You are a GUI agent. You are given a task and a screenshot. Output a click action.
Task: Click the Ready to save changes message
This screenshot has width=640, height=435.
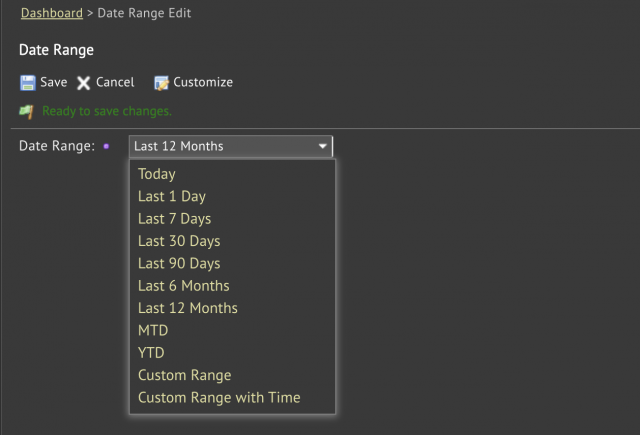(107, 111)
